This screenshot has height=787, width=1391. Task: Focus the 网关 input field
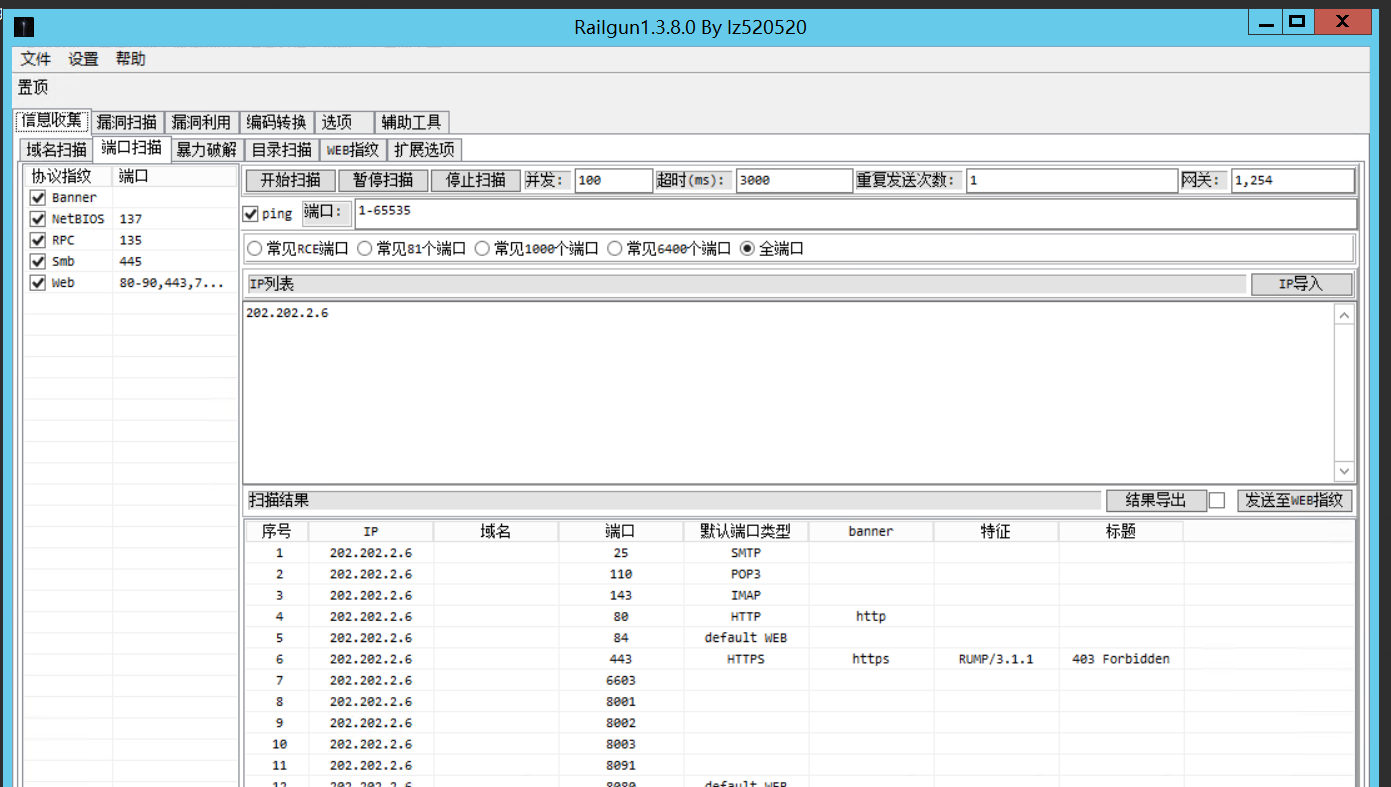tap(1293, 181)
